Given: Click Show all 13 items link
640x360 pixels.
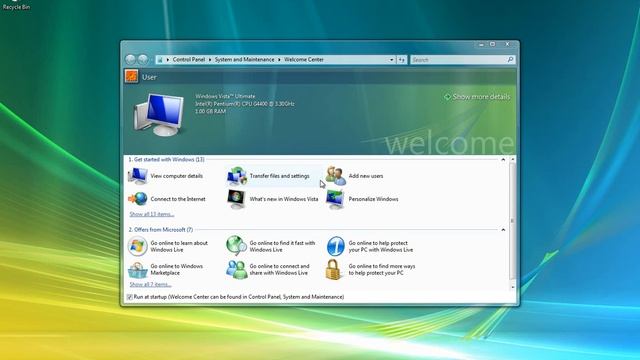Looking at the screenshot, I should [152, 214].
